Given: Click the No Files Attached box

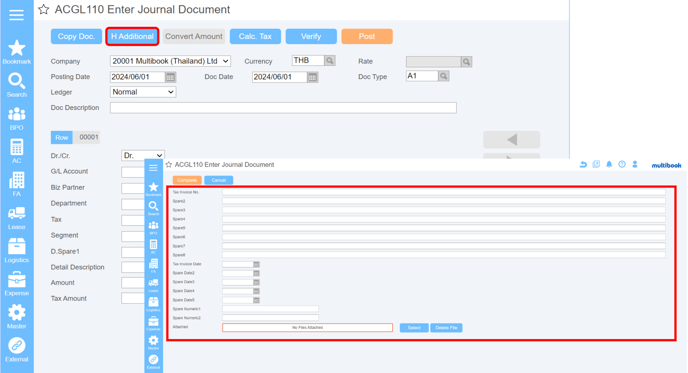Looking at the screenshot, I should (307, 327).
